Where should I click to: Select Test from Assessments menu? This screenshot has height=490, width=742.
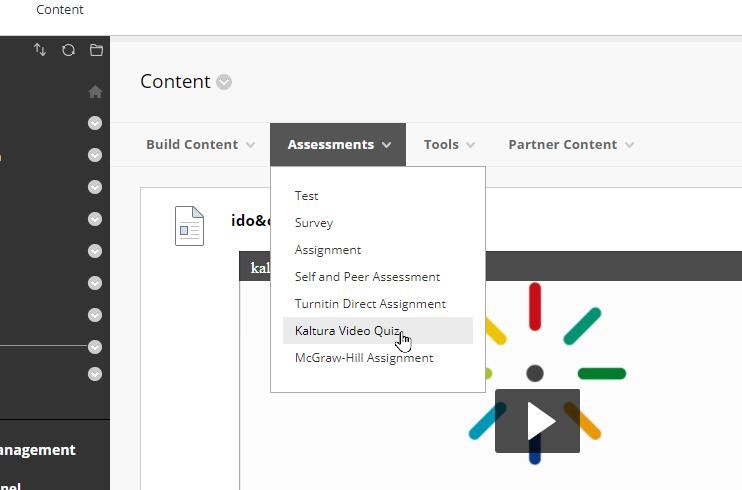point(307,196)
